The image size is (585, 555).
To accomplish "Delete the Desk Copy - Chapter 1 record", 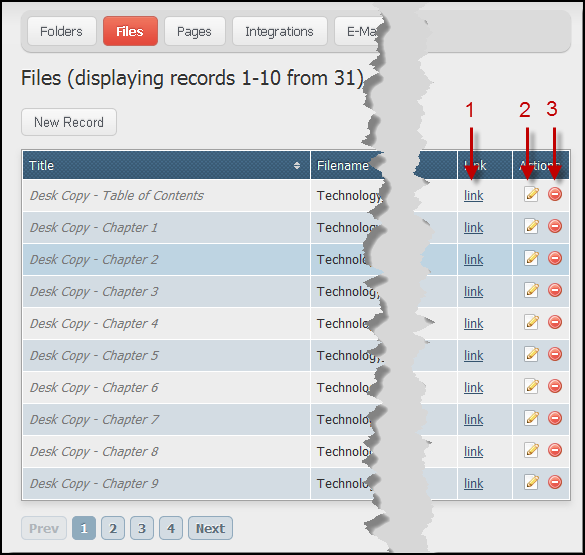I will pos(555,226).
